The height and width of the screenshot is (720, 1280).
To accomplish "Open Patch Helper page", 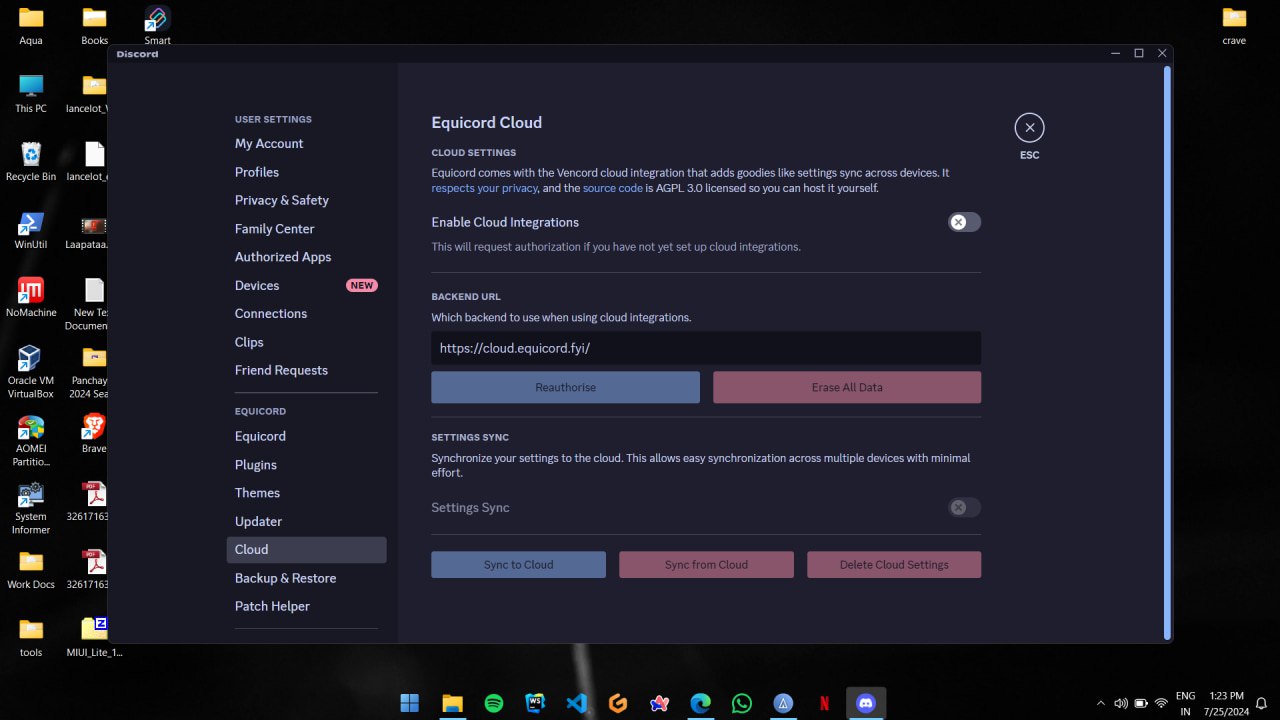I will [306, 606].
